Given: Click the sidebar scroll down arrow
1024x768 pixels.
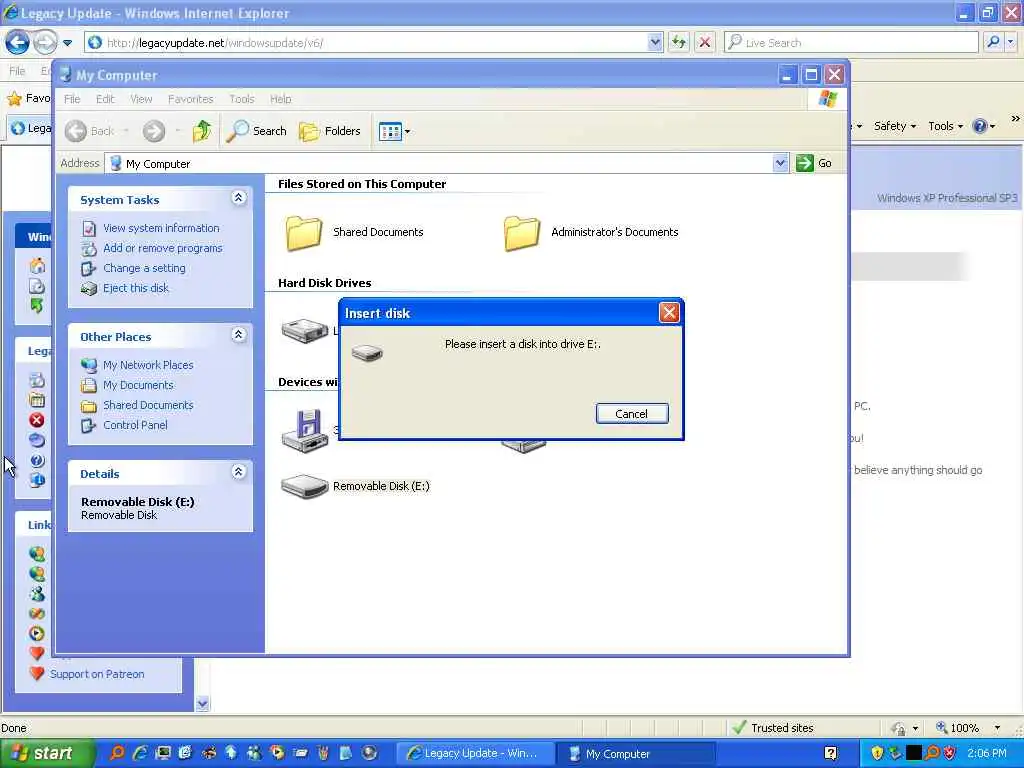Looking at the screenshot, I should tap(202, 703).
